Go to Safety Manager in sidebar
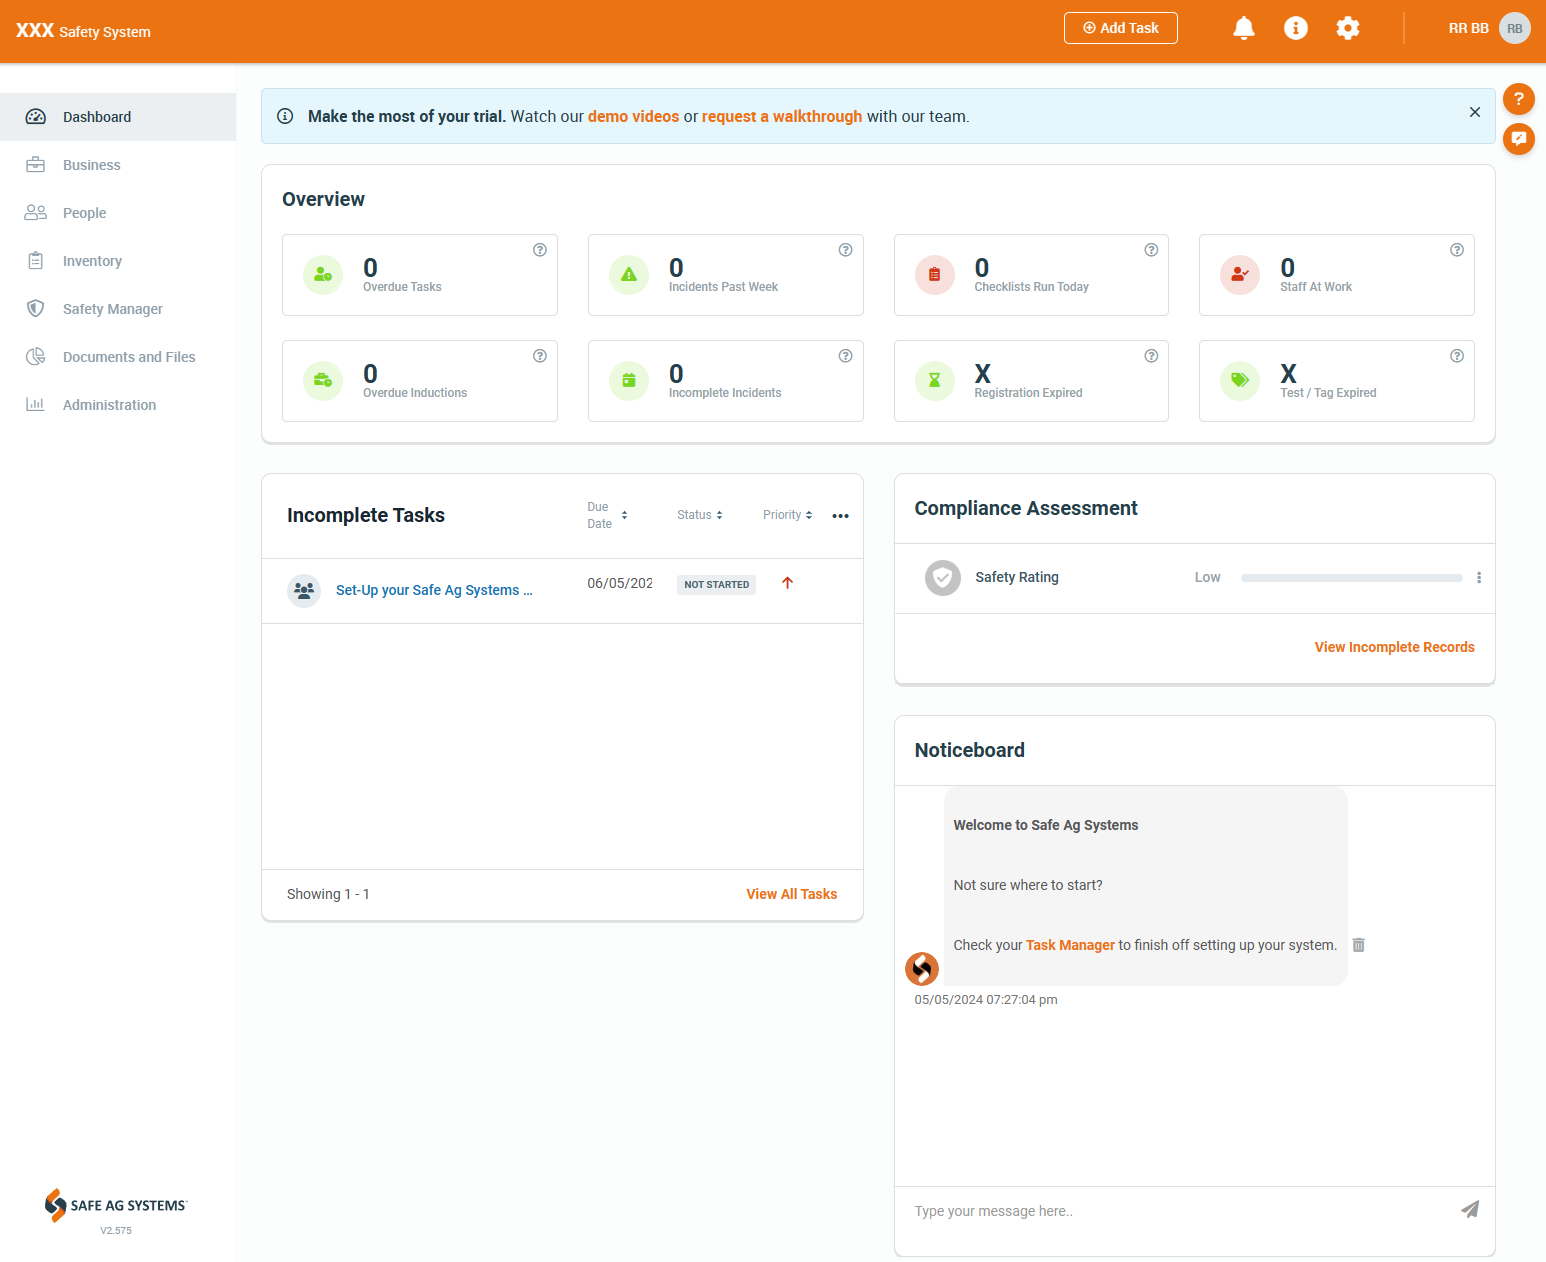 [x=112, y=309]
